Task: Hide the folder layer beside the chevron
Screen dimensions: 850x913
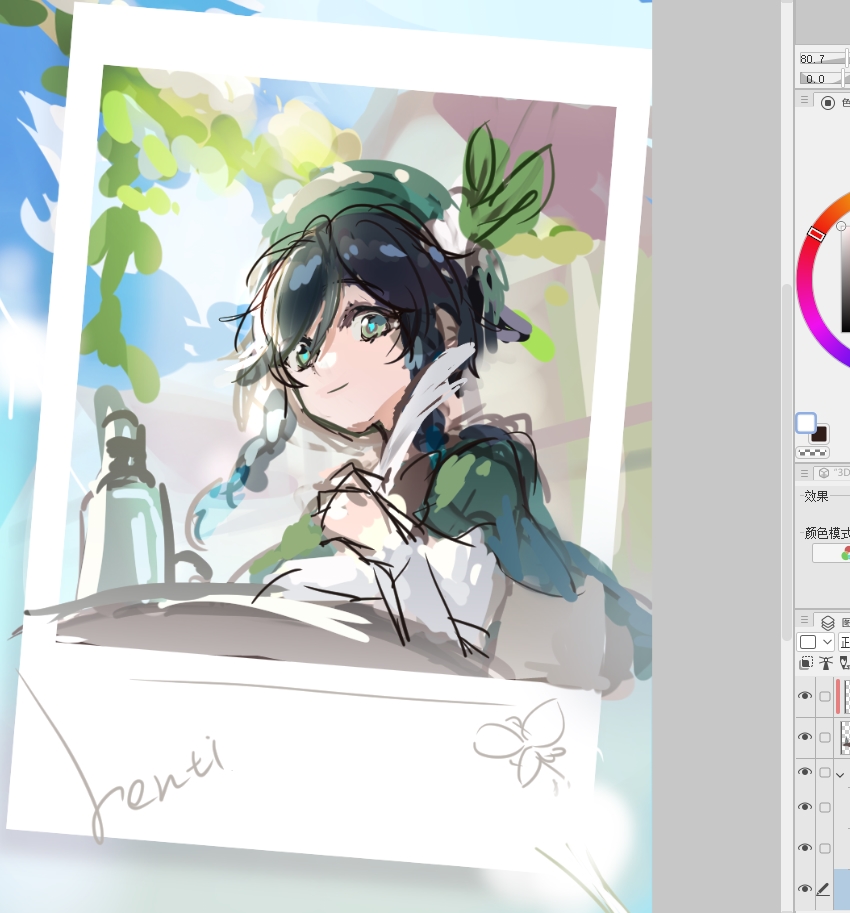Action: pos(805,772)
